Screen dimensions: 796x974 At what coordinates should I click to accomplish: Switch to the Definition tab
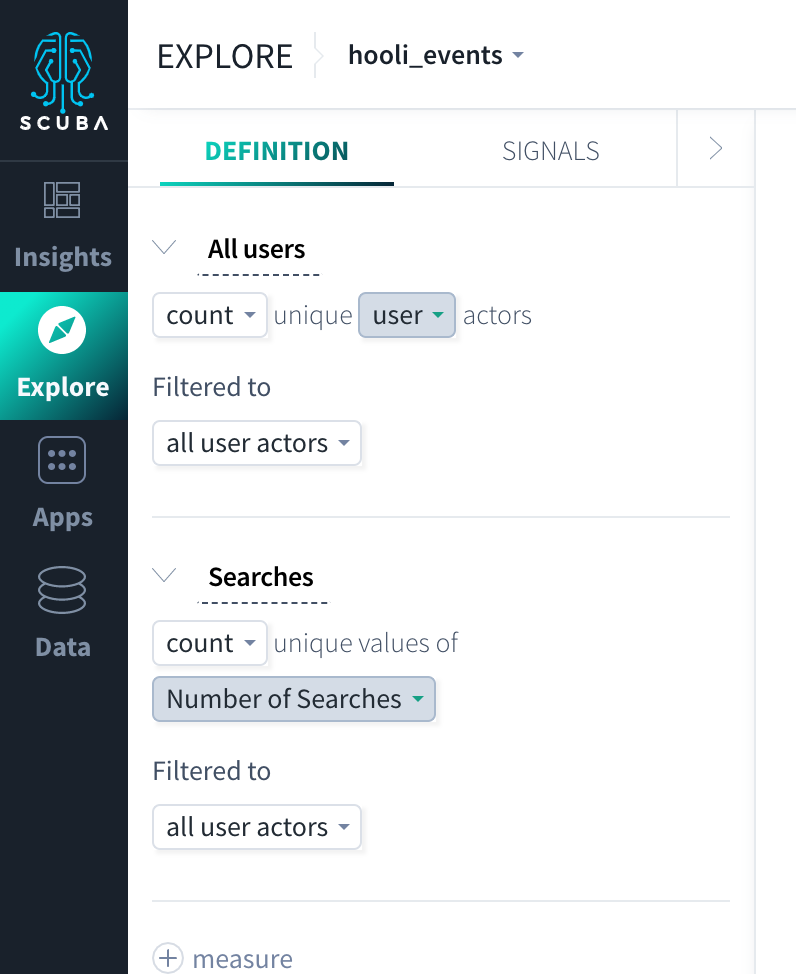[277, 151]
